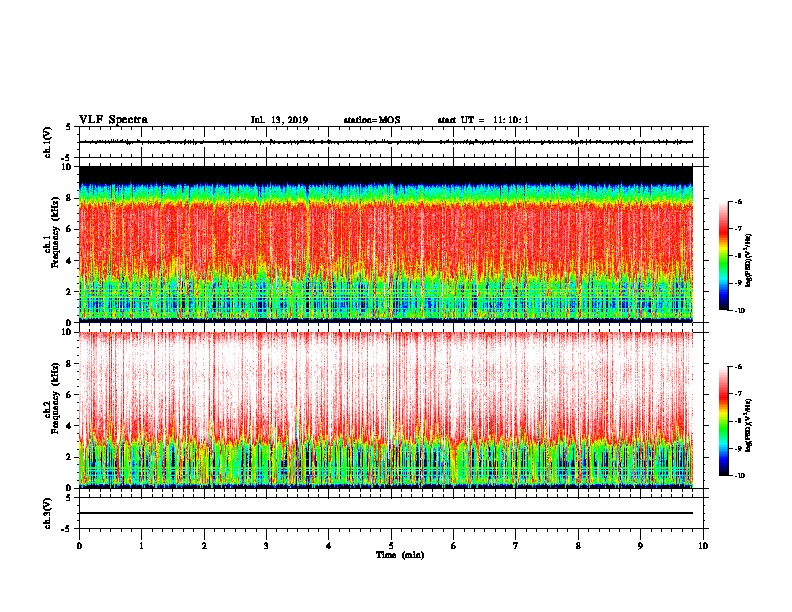Click the "ch.1(V)" waveform axis label
The image size is (792, 612).
[x=48, y=142]
